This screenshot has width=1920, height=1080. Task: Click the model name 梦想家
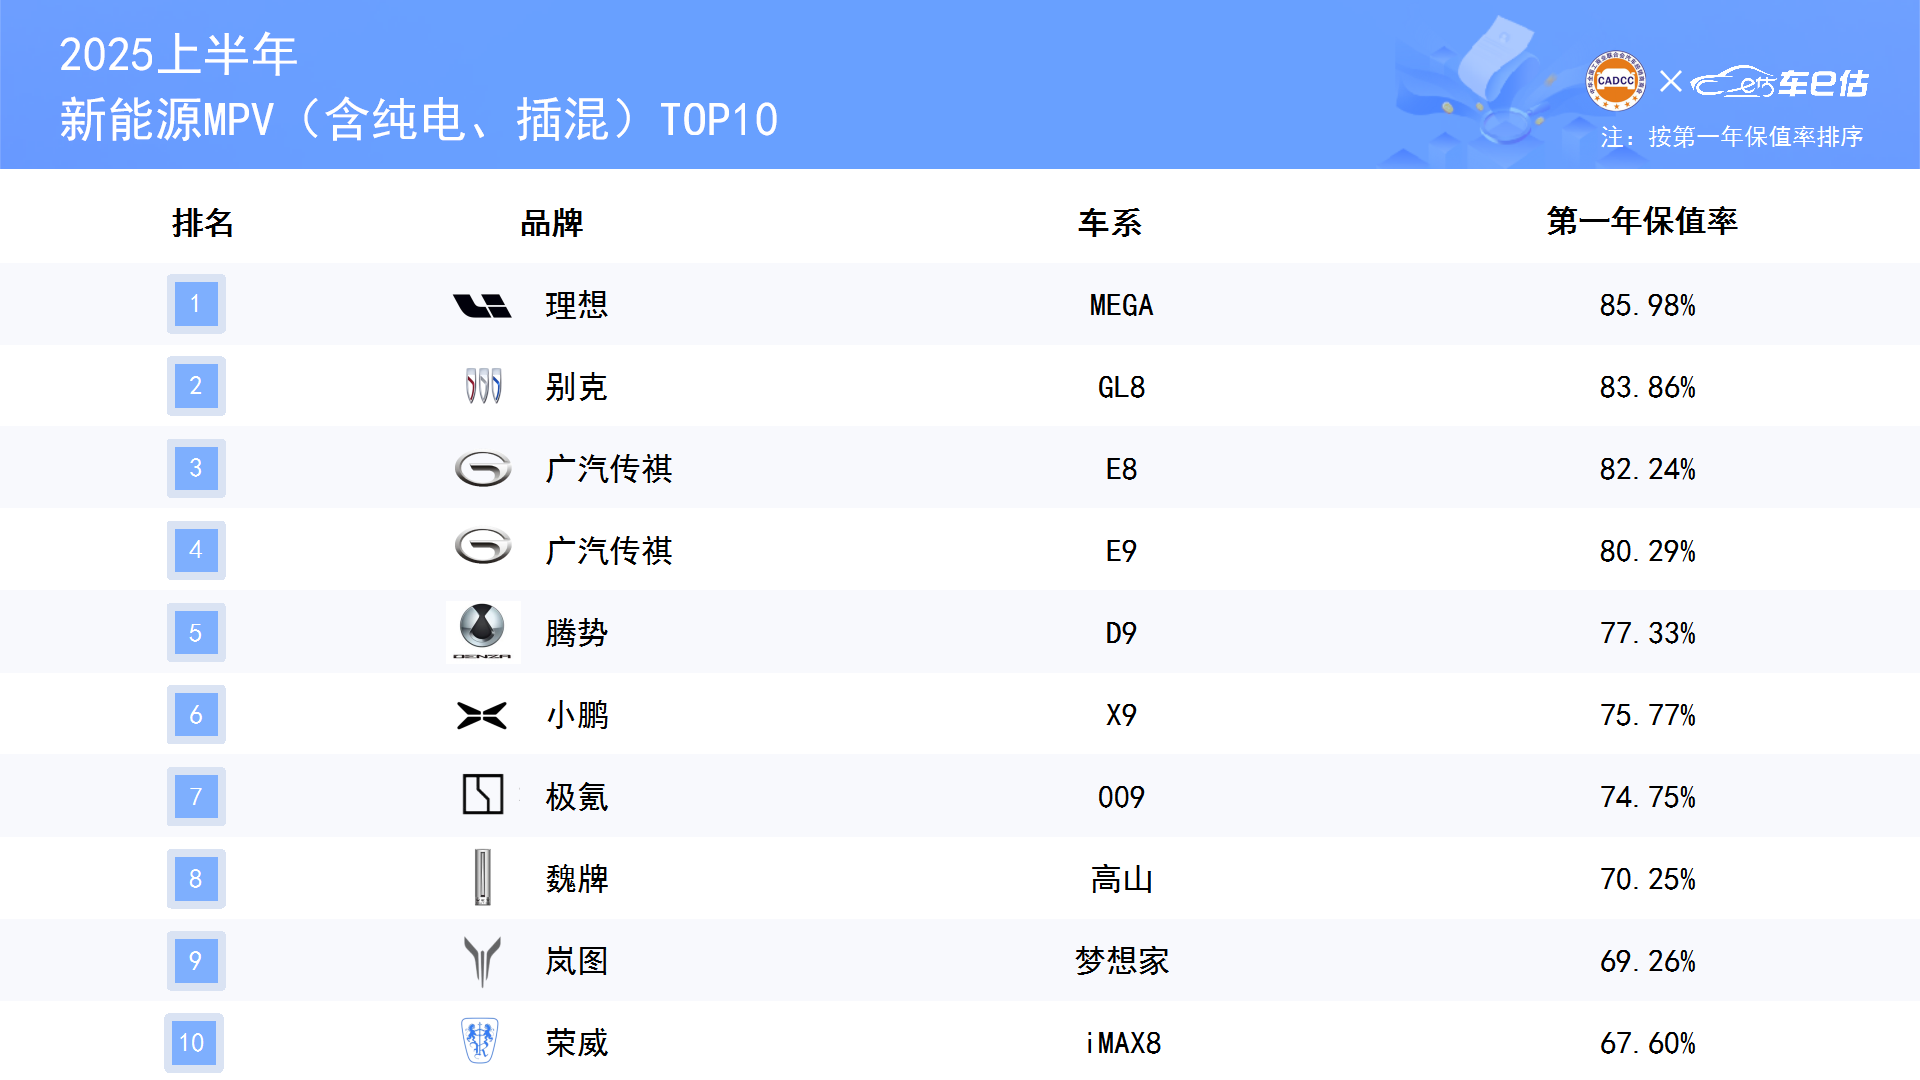tap(1122, 961)
